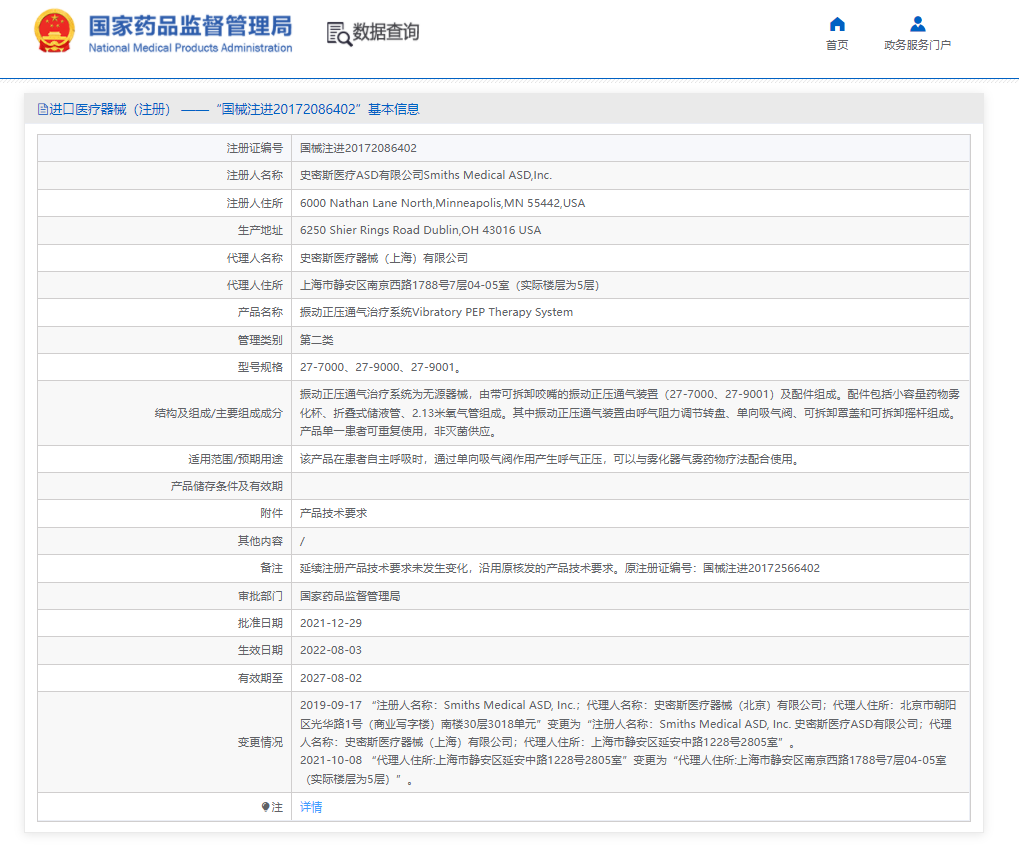Click the 注册证编号 row label
This screenshot has width=1019, height=845.
[255, 148]
